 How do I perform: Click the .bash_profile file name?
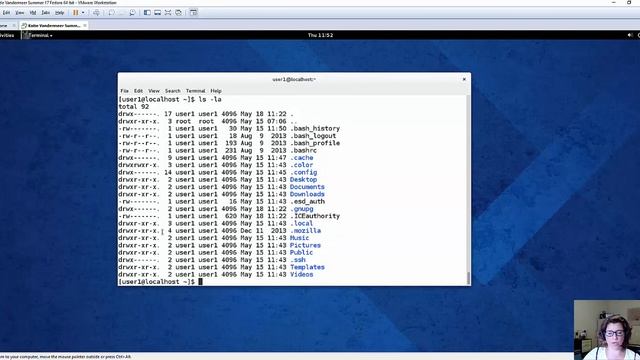[315, 143]
